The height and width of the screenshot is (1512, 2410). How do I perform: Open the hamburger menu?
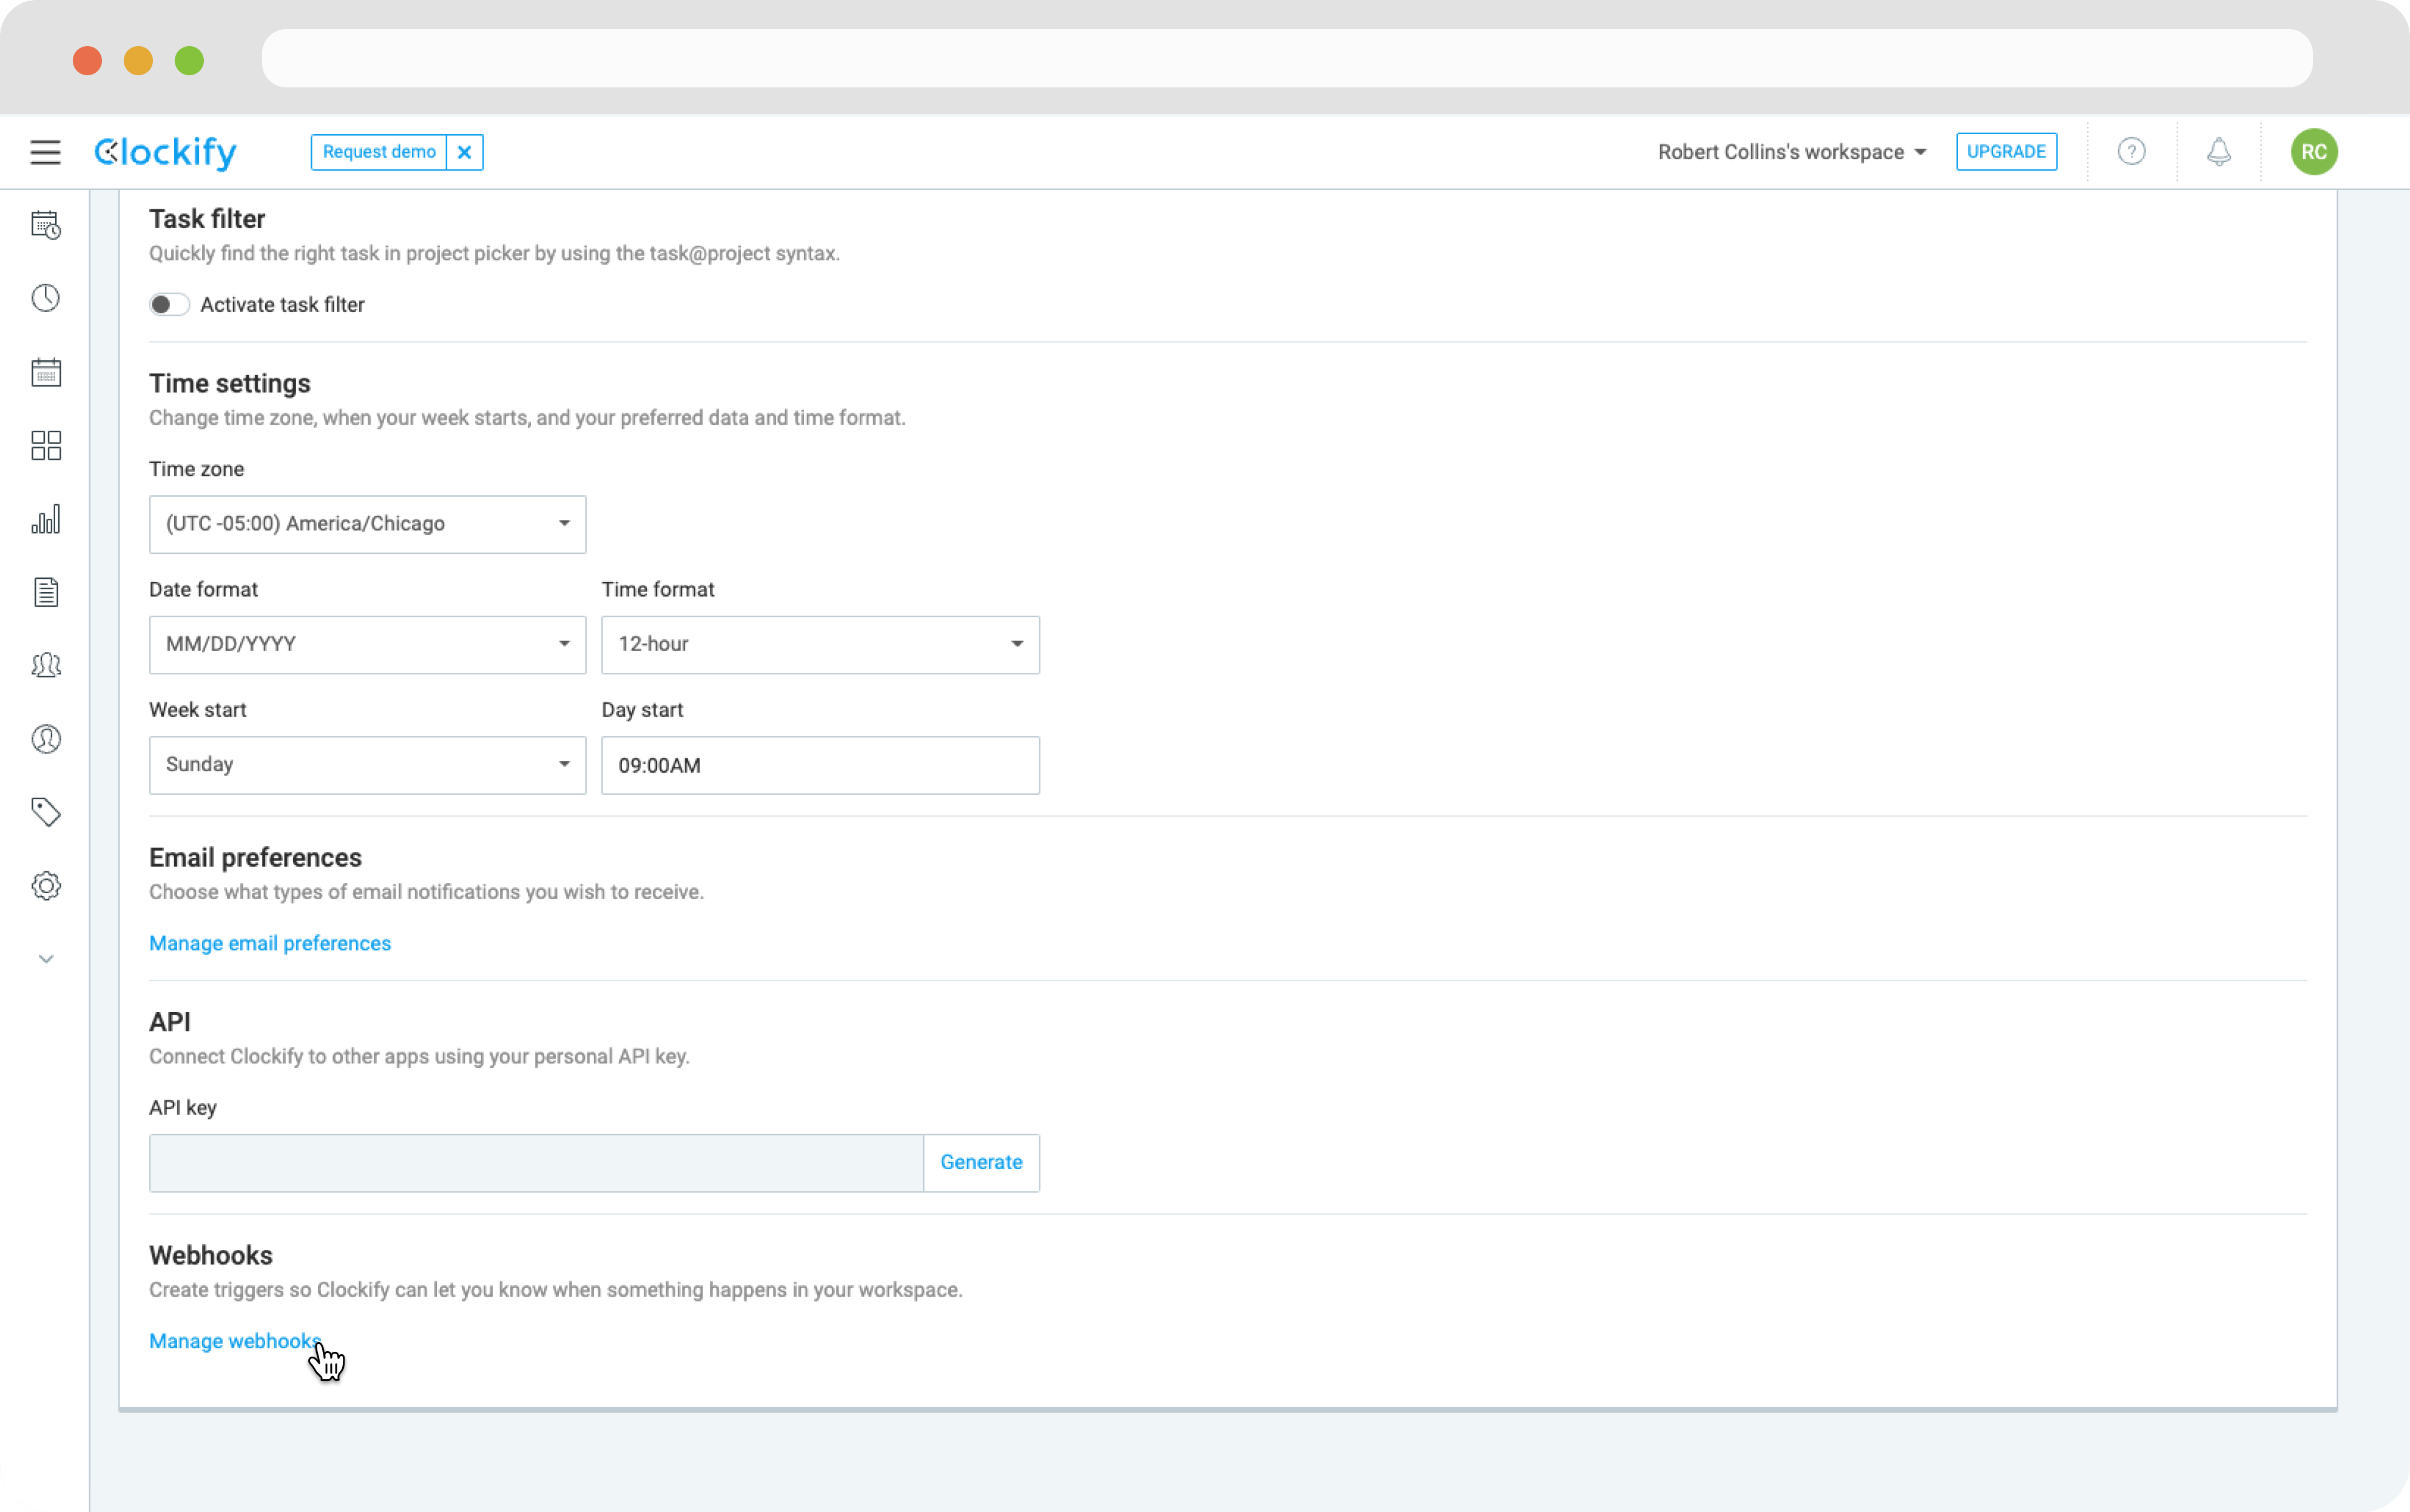45,152
